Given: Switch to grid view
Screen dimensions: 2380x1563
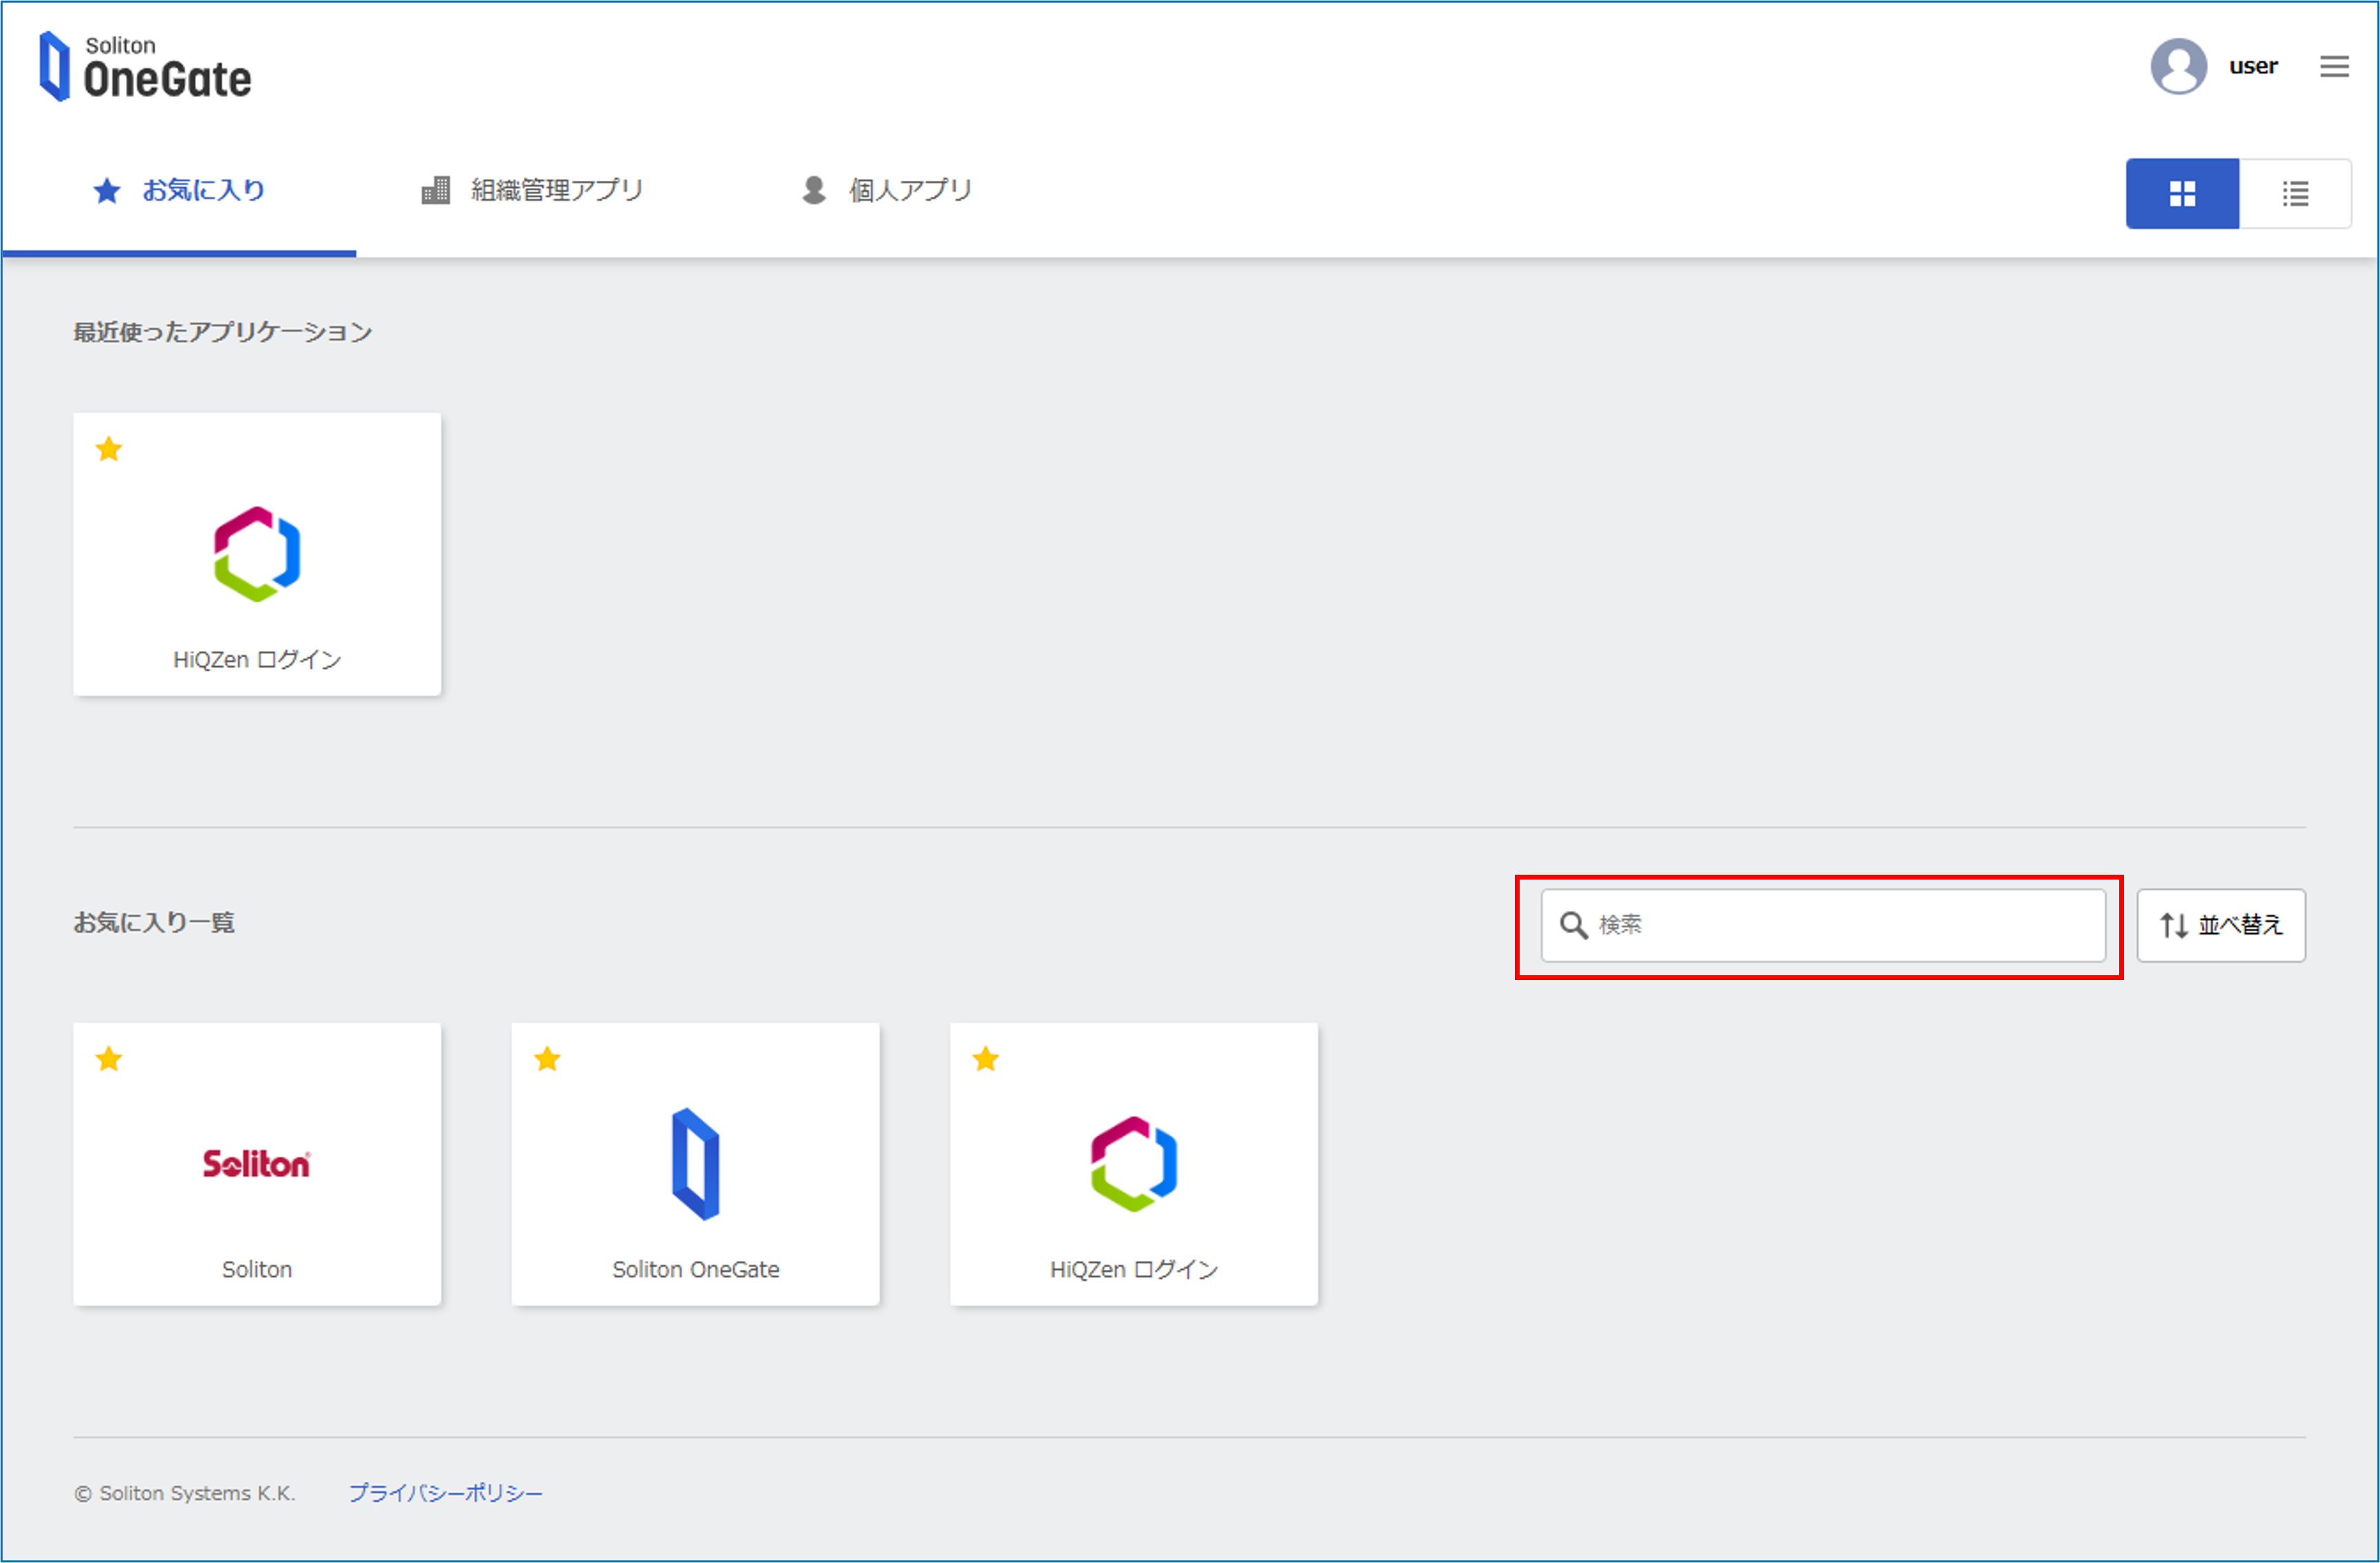Looking at the screenshot, I should tap(2182, 194).
